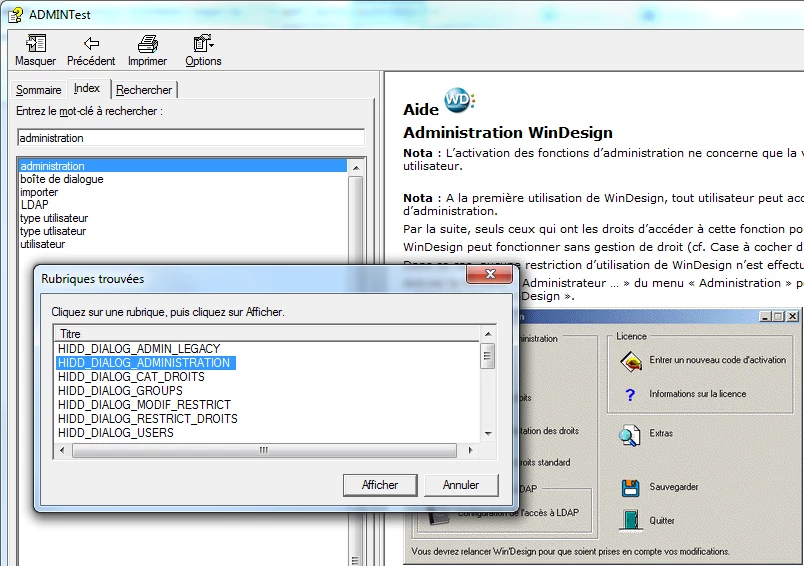The width and height of the screenshot is (804, 566).
Task: Click the topics list scroll down arrow
Action: (488, 434)
